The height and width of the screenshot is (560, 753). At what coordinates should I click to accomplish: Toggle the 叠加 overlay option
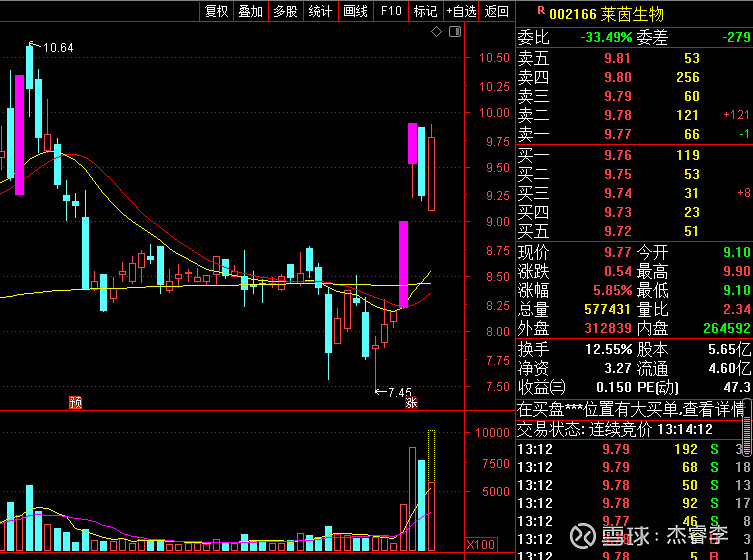[x=250, y=11]
